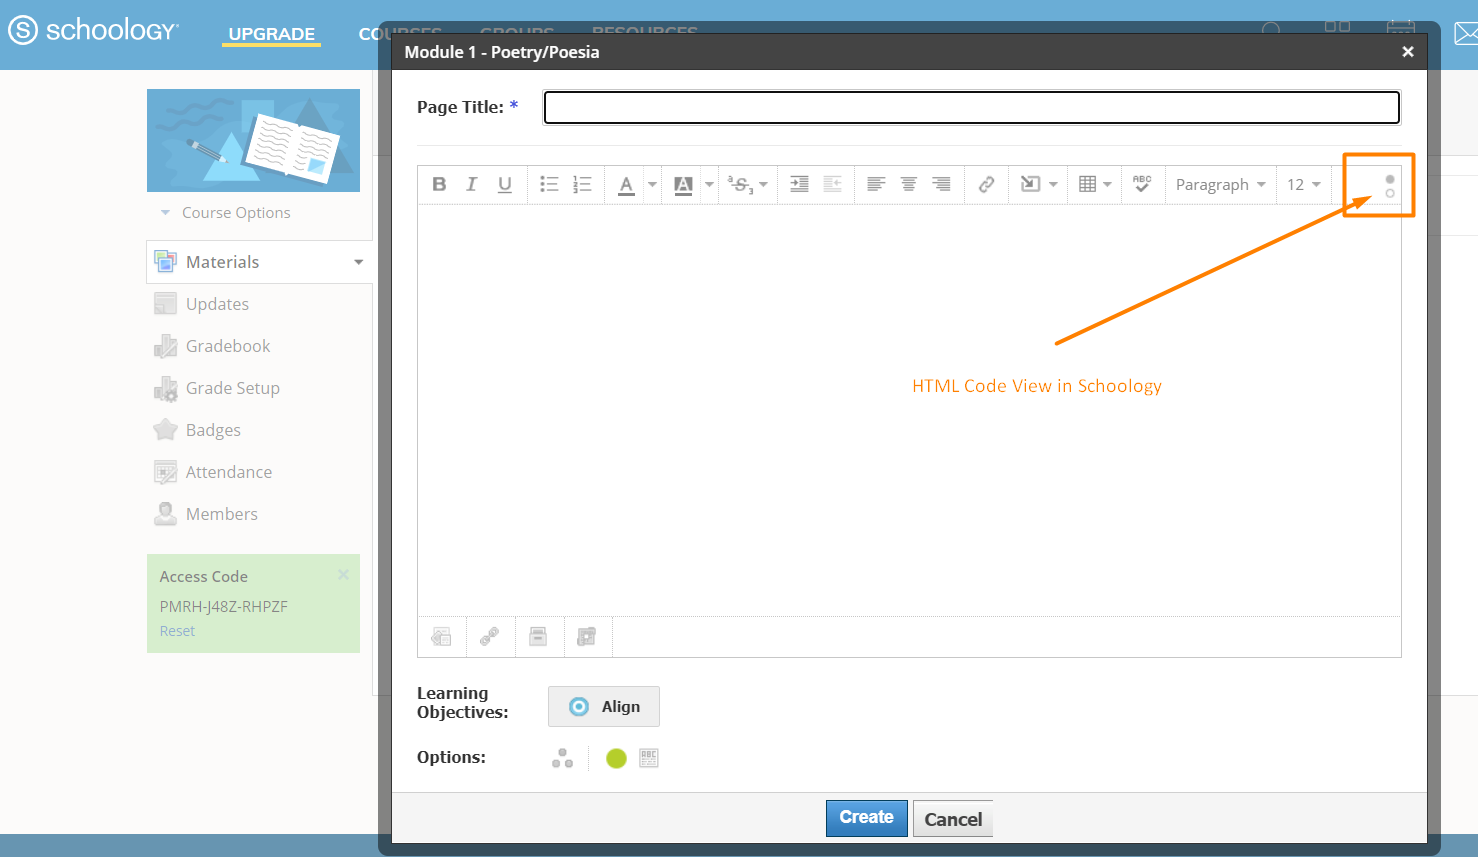
Task: Insert a table
Action: [1088, 184]
